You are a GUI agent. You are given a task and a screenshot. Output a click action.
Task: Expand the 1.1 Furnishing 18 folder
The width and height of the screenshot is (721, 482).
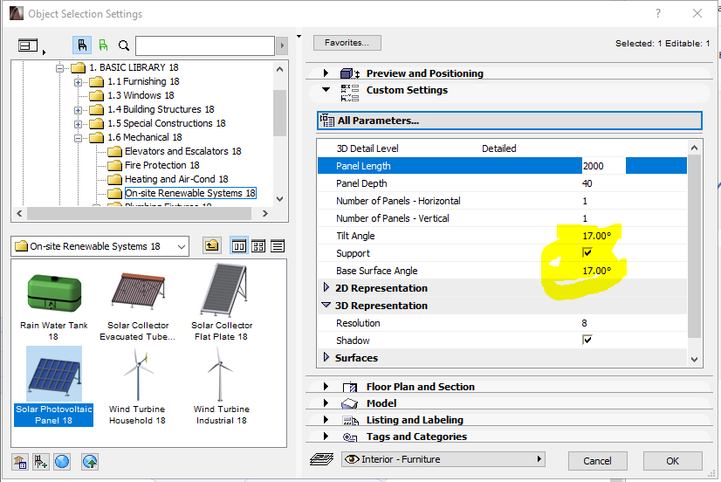coord(78,82)
